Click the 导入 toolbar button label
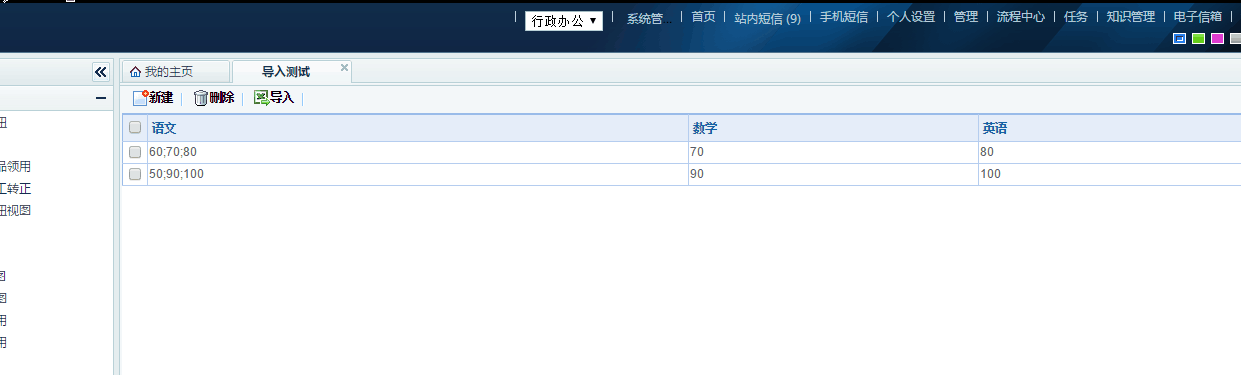 pos(282,98)
